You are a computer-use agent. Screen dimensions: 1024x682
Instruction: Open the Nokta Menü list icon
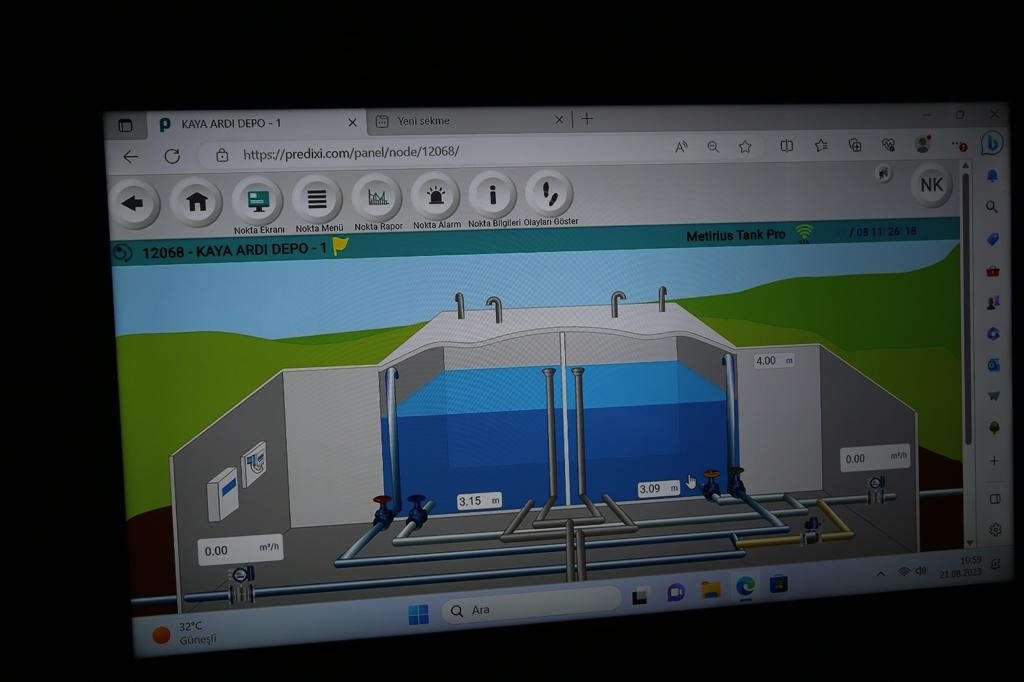click(x=317, y=198)
